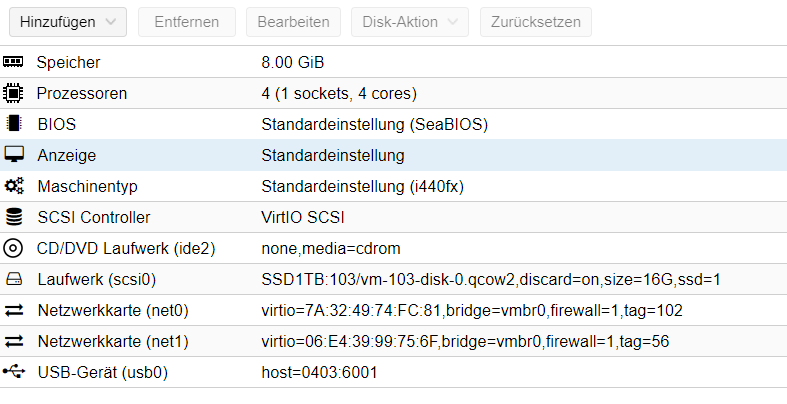Image resolution: width=787 pixels, height=404 pixels.
Task: Open the Hinzufügen dropdown menu
Action: click(x=68, y=22)
